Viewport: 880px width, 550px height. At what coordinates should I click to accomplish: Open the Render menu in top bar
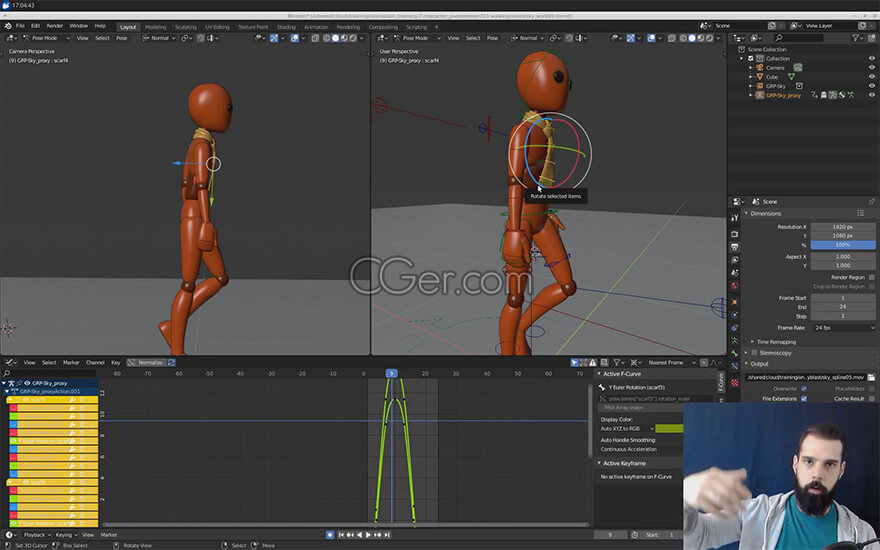tap(54, 26)
